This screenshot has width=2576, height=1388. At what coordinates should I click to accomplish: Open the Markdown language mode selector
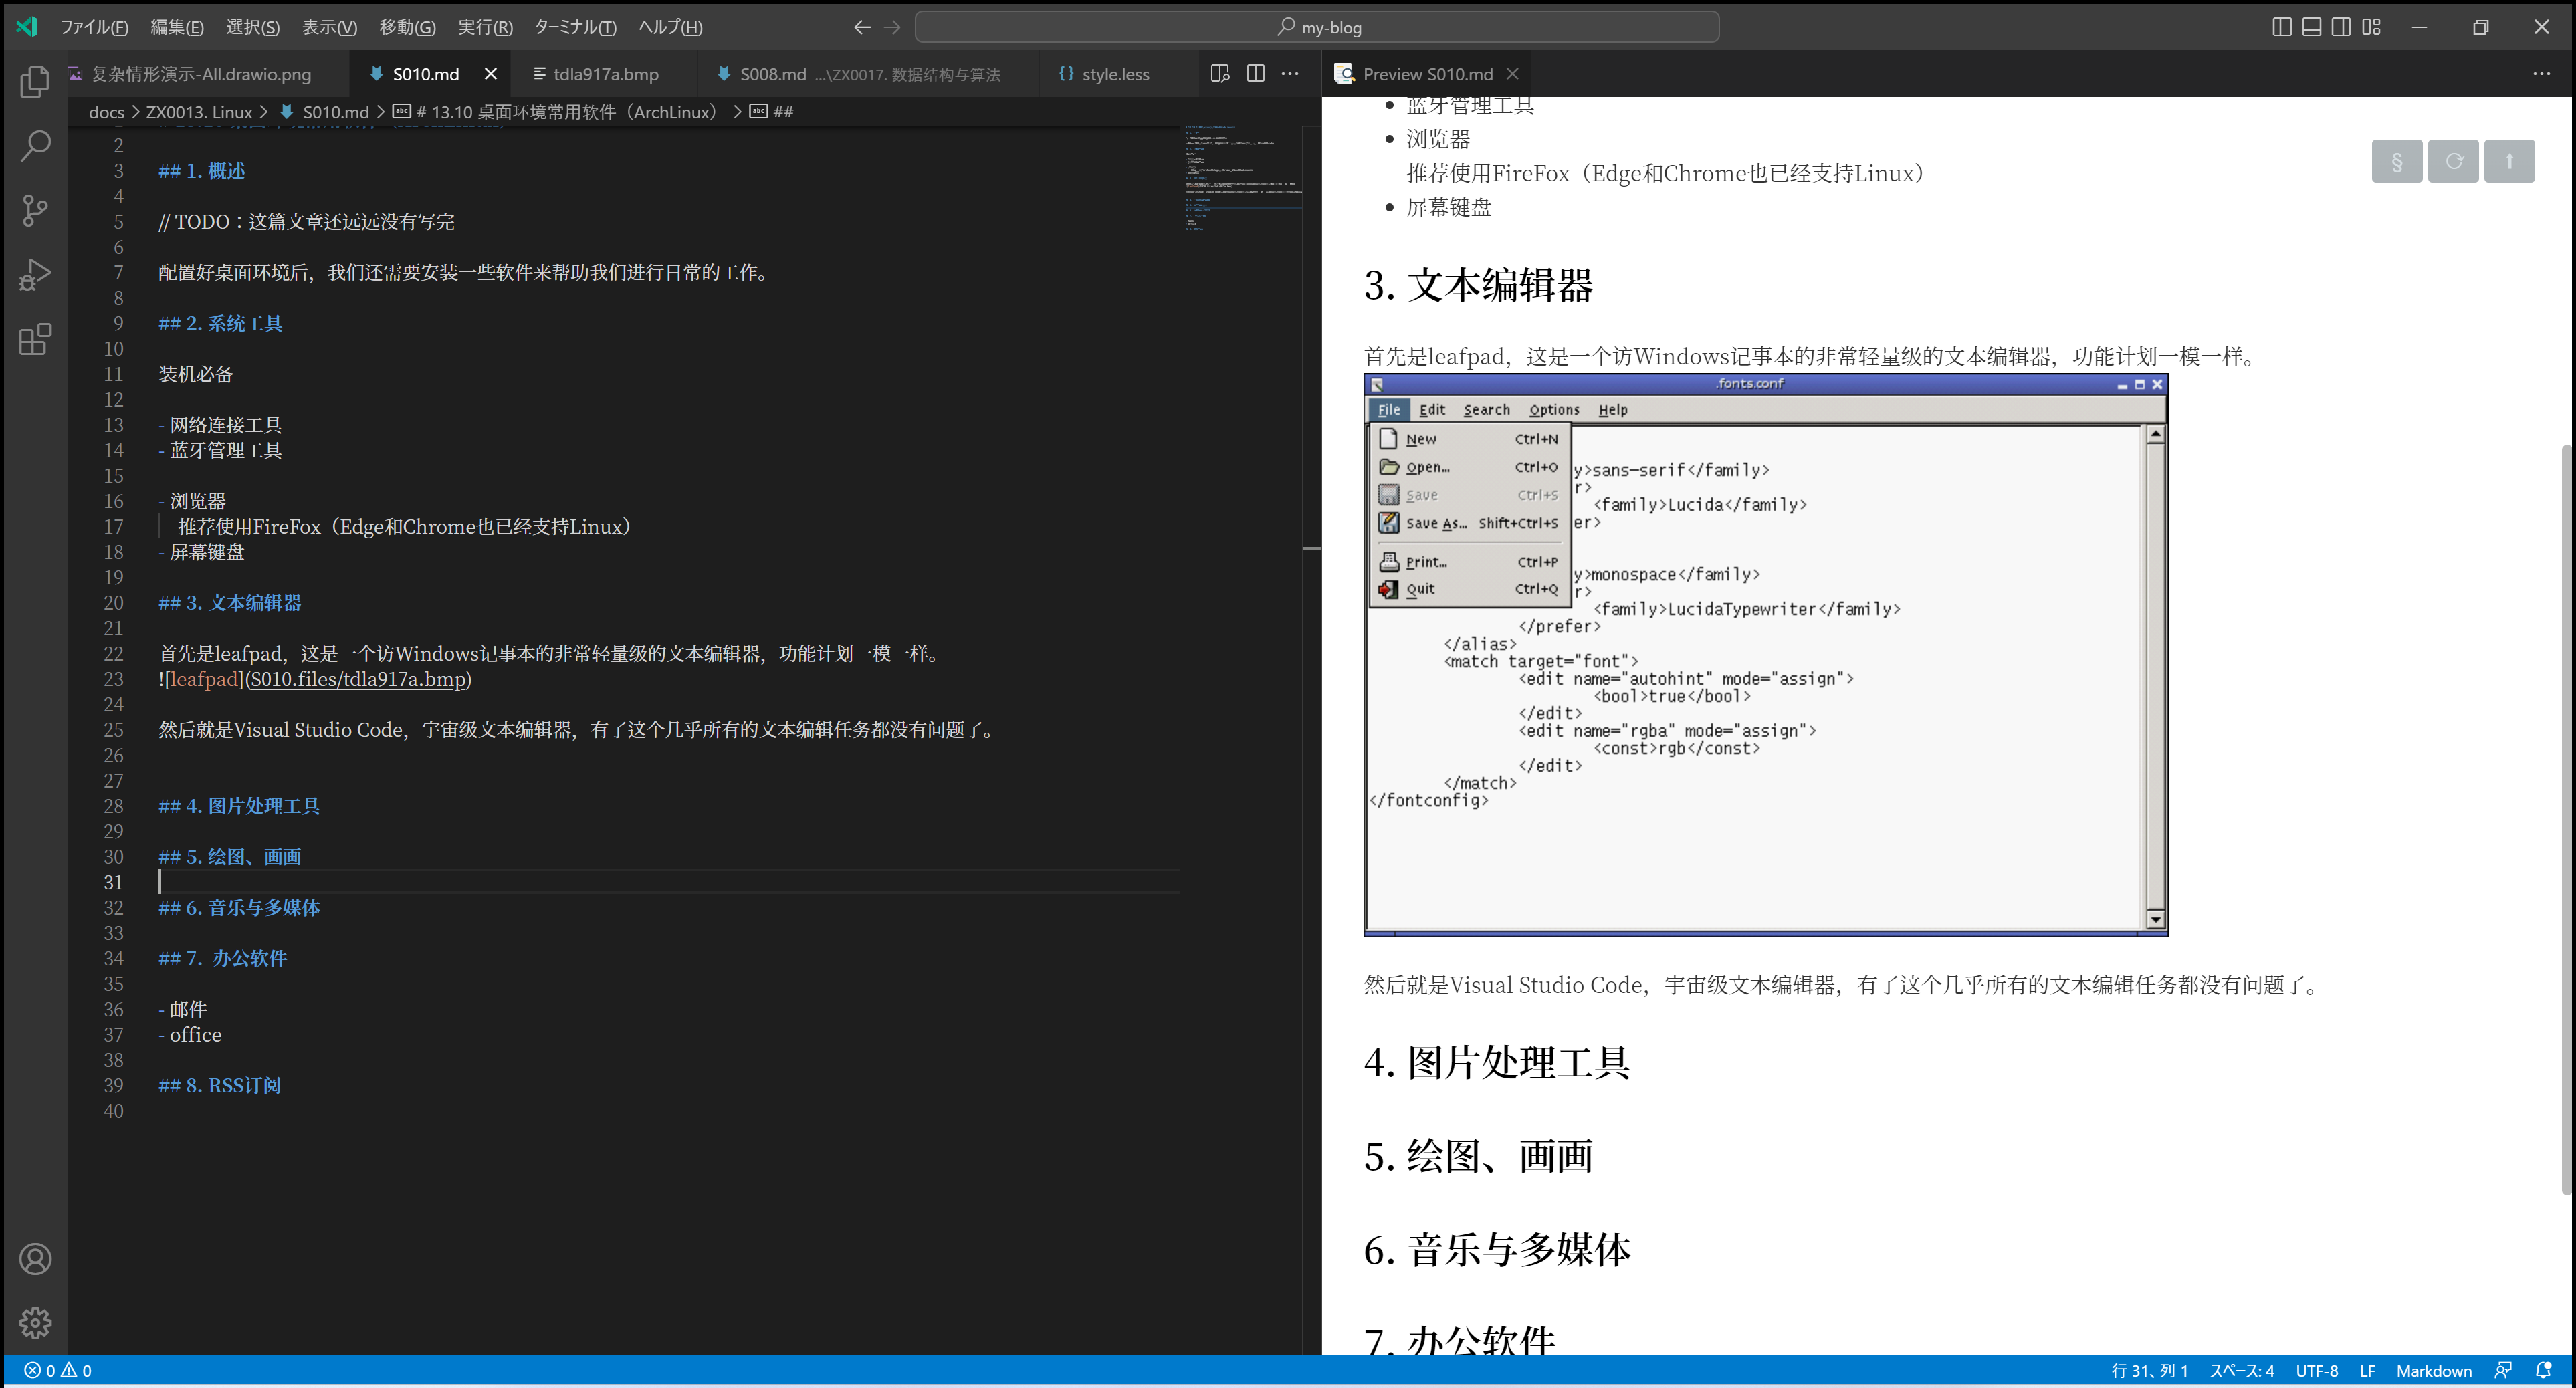[x=2433, y=1370]
